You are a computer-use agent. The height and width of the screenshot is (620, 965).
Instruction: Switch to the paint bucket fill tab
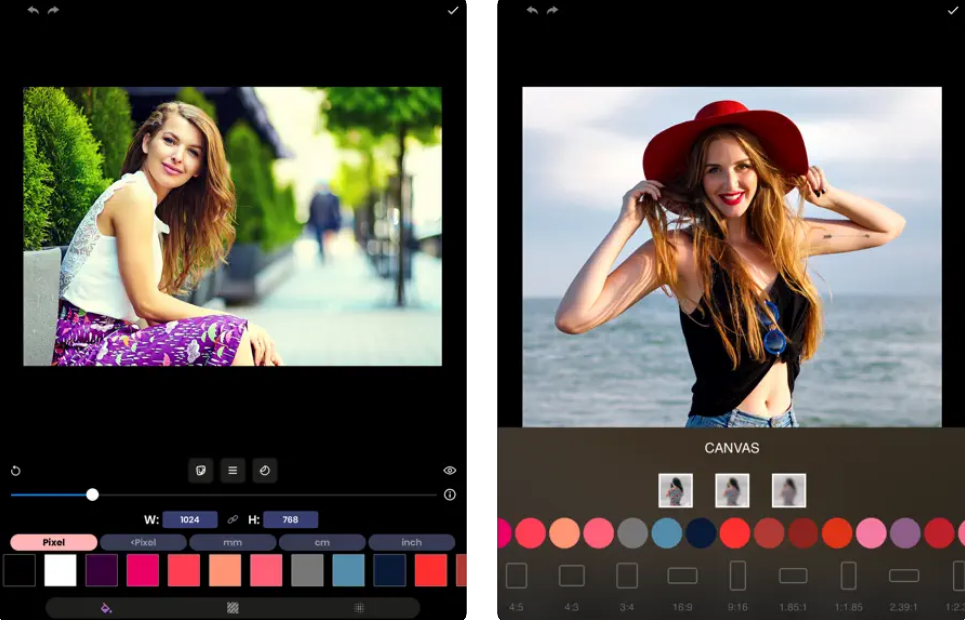(x=106, y=607)
